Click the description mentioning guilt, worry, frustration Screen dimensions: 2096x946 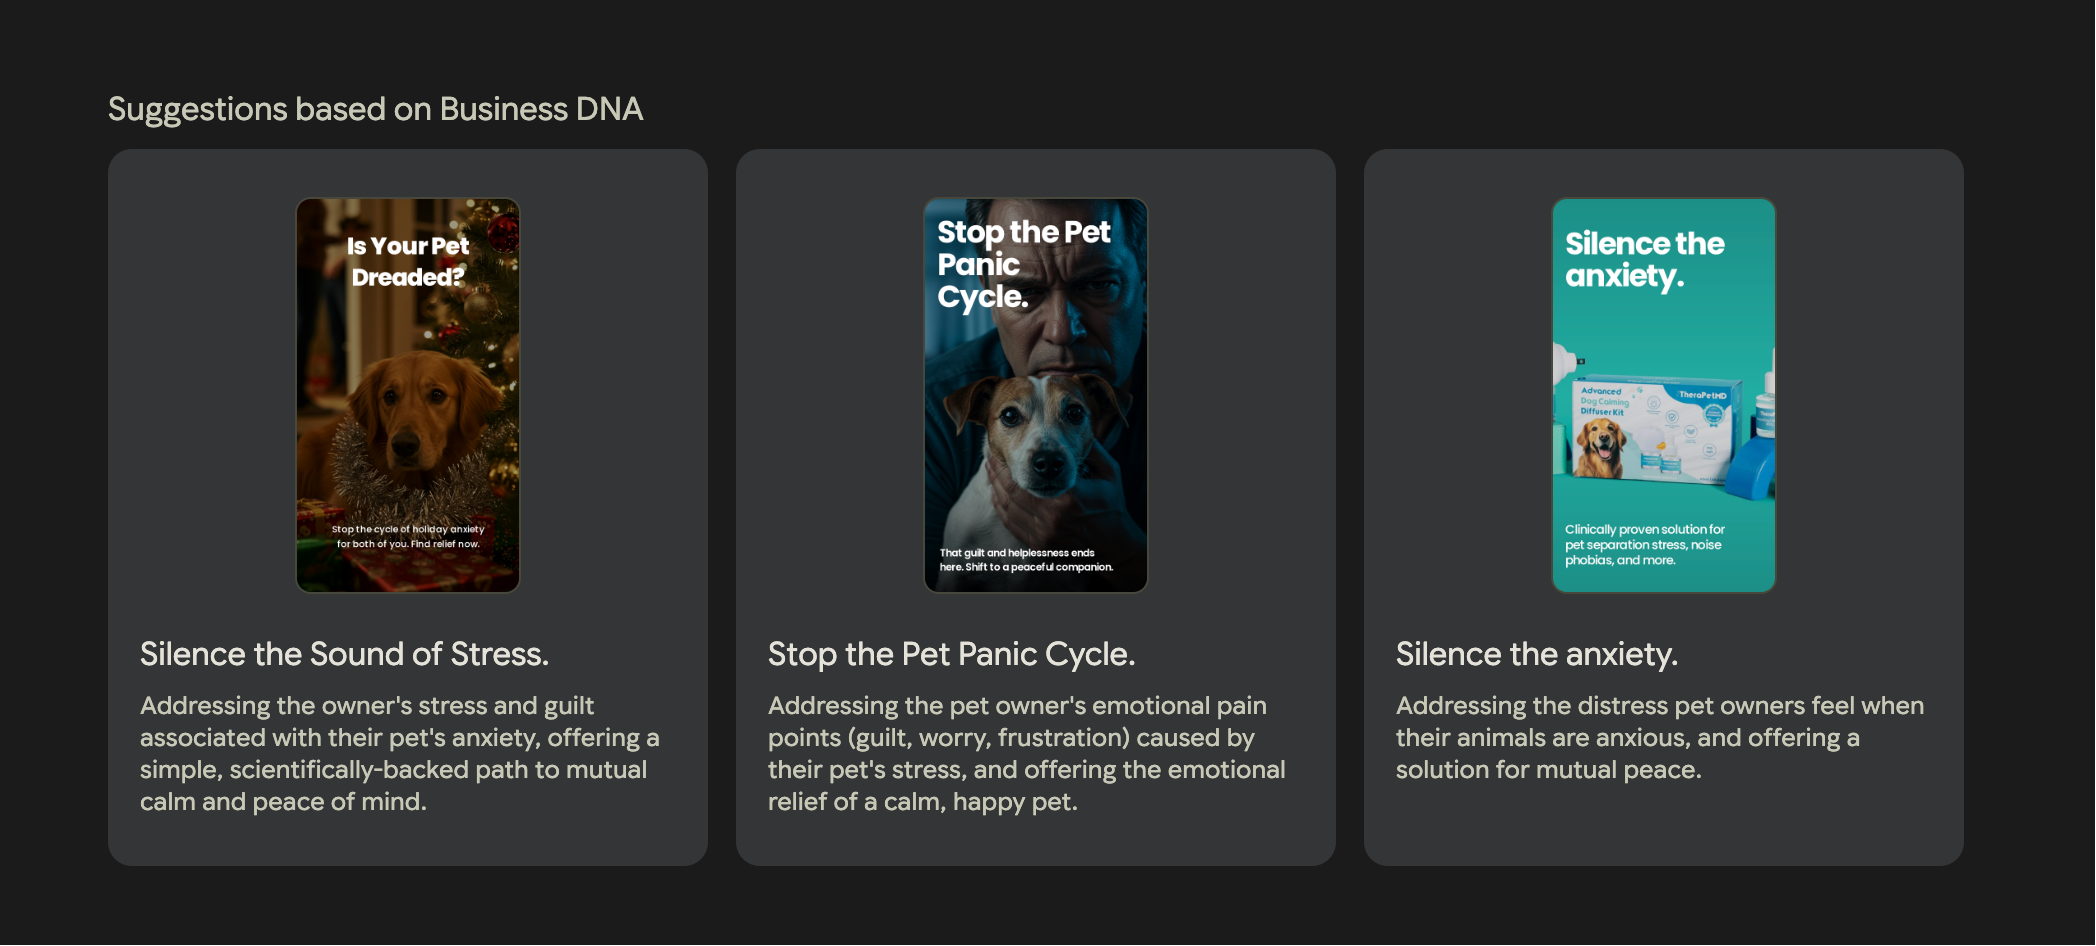(1027, 753)
